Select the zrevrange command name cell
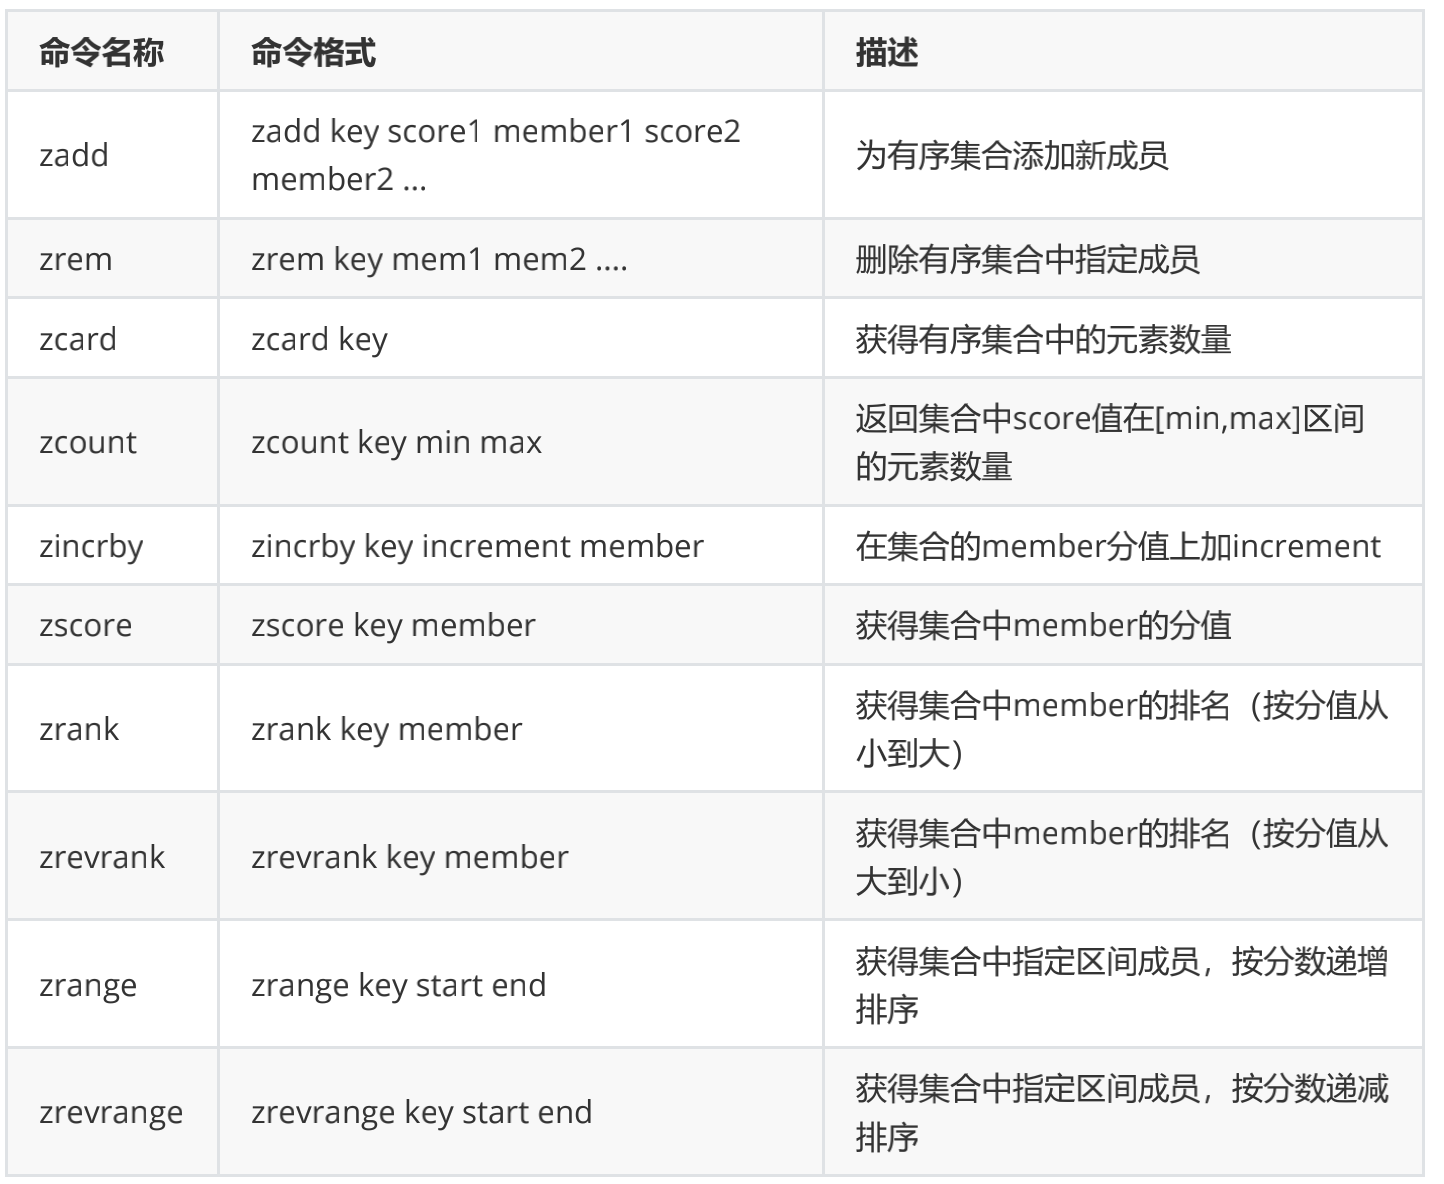1444x1184 pixels. coord(112,1112)
